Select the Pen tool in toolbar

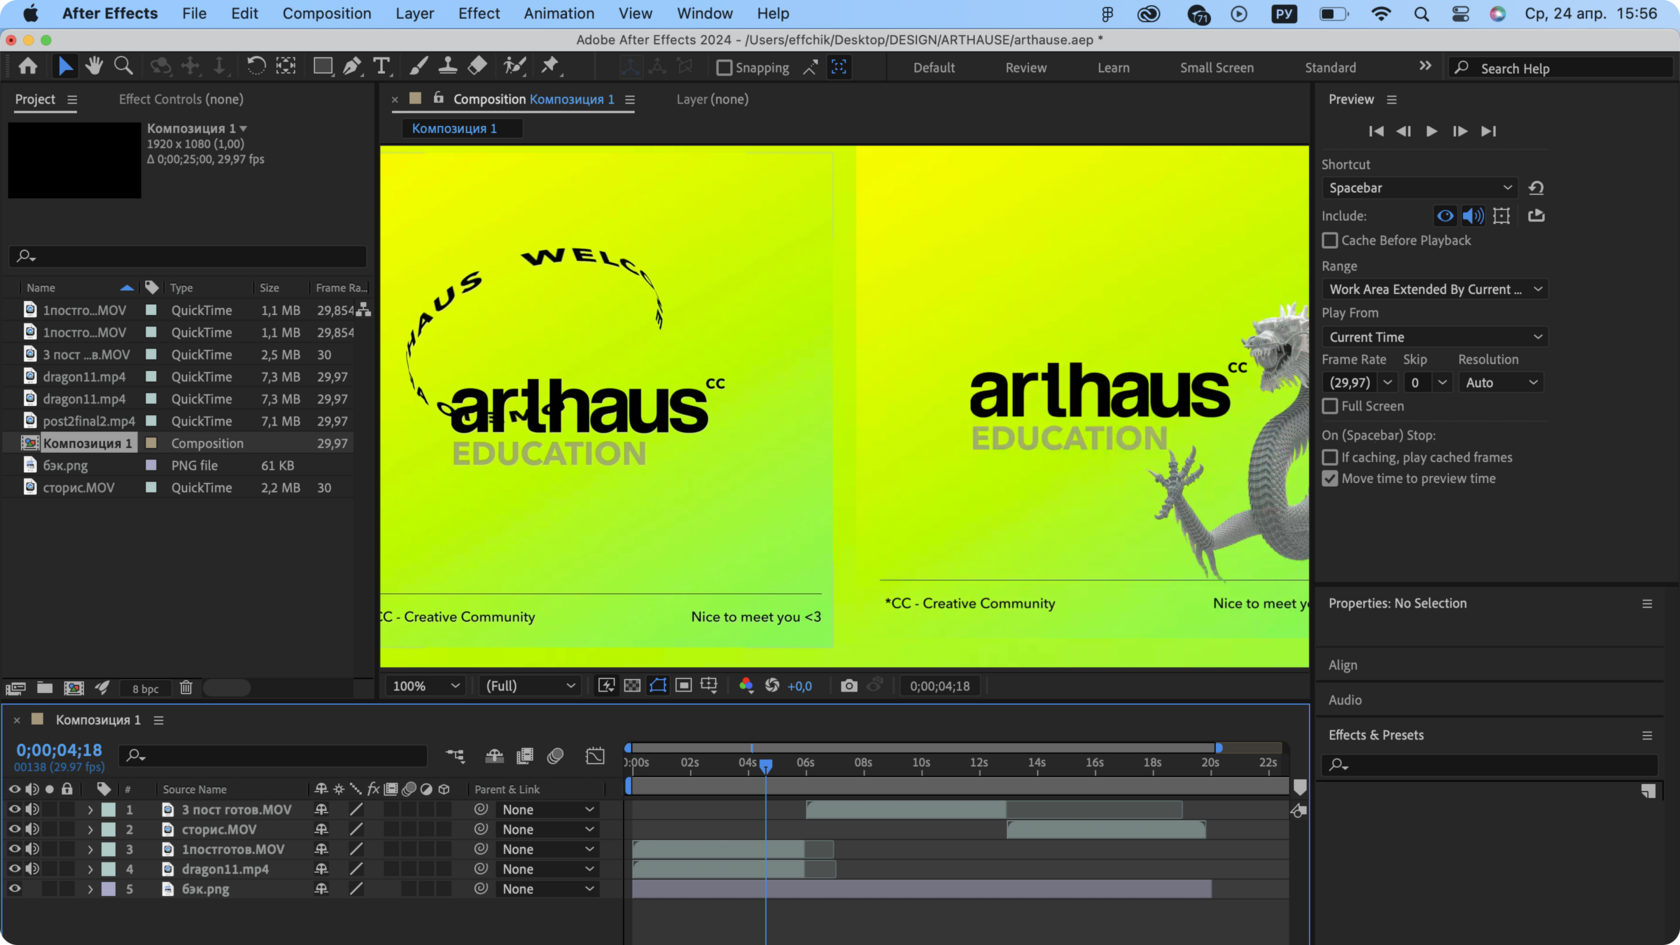(352, 66)
